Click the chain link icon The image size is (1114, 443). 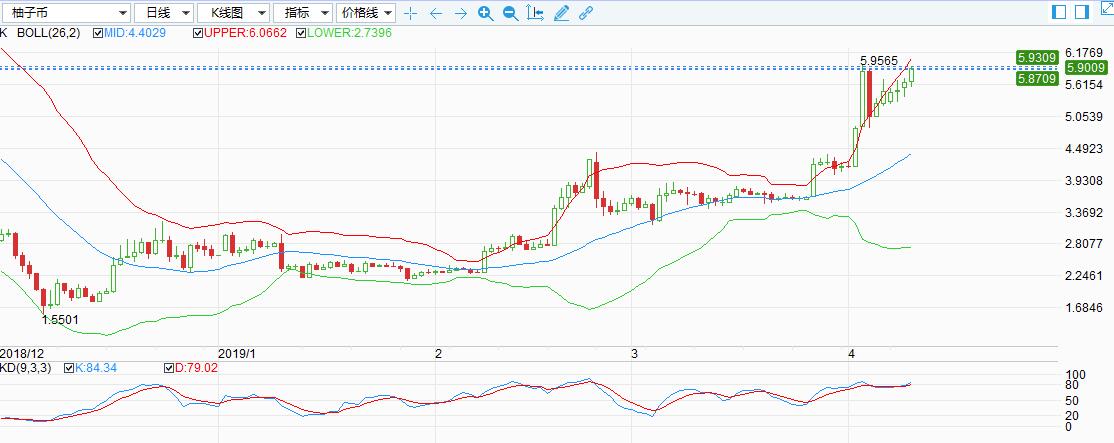tap(586, 13)
